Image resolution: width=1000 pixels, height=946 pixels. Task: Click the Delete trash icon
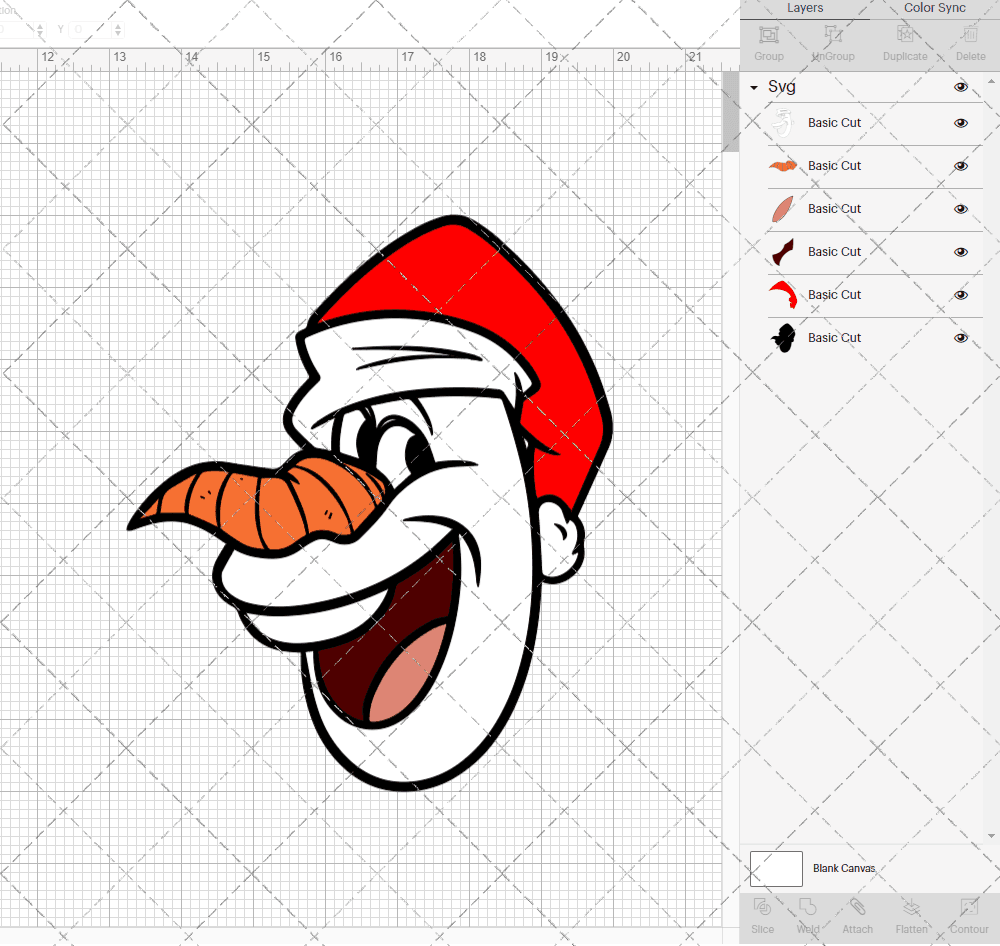[x=970, y=35]
